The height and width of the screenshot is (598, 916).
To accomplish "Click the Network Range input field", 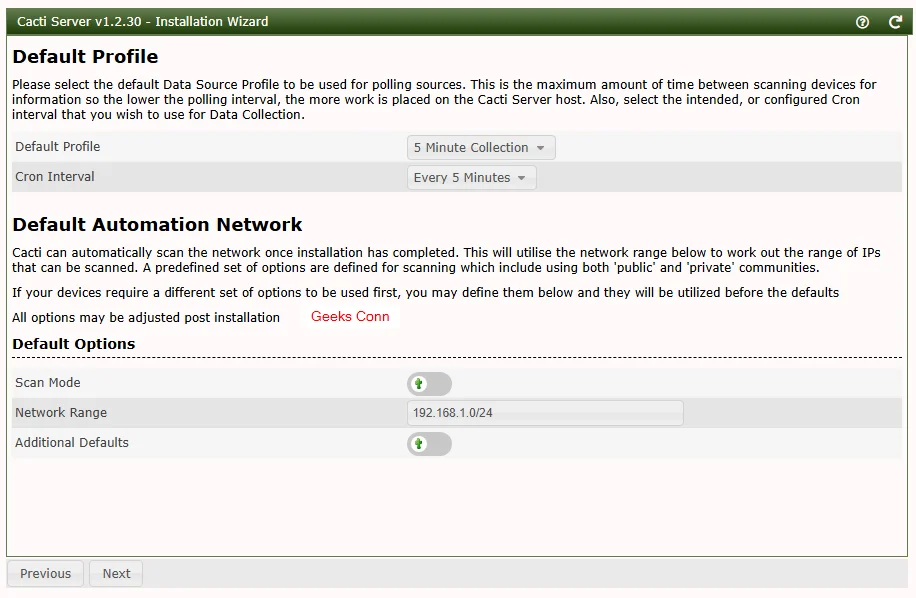I will point(545,413).
